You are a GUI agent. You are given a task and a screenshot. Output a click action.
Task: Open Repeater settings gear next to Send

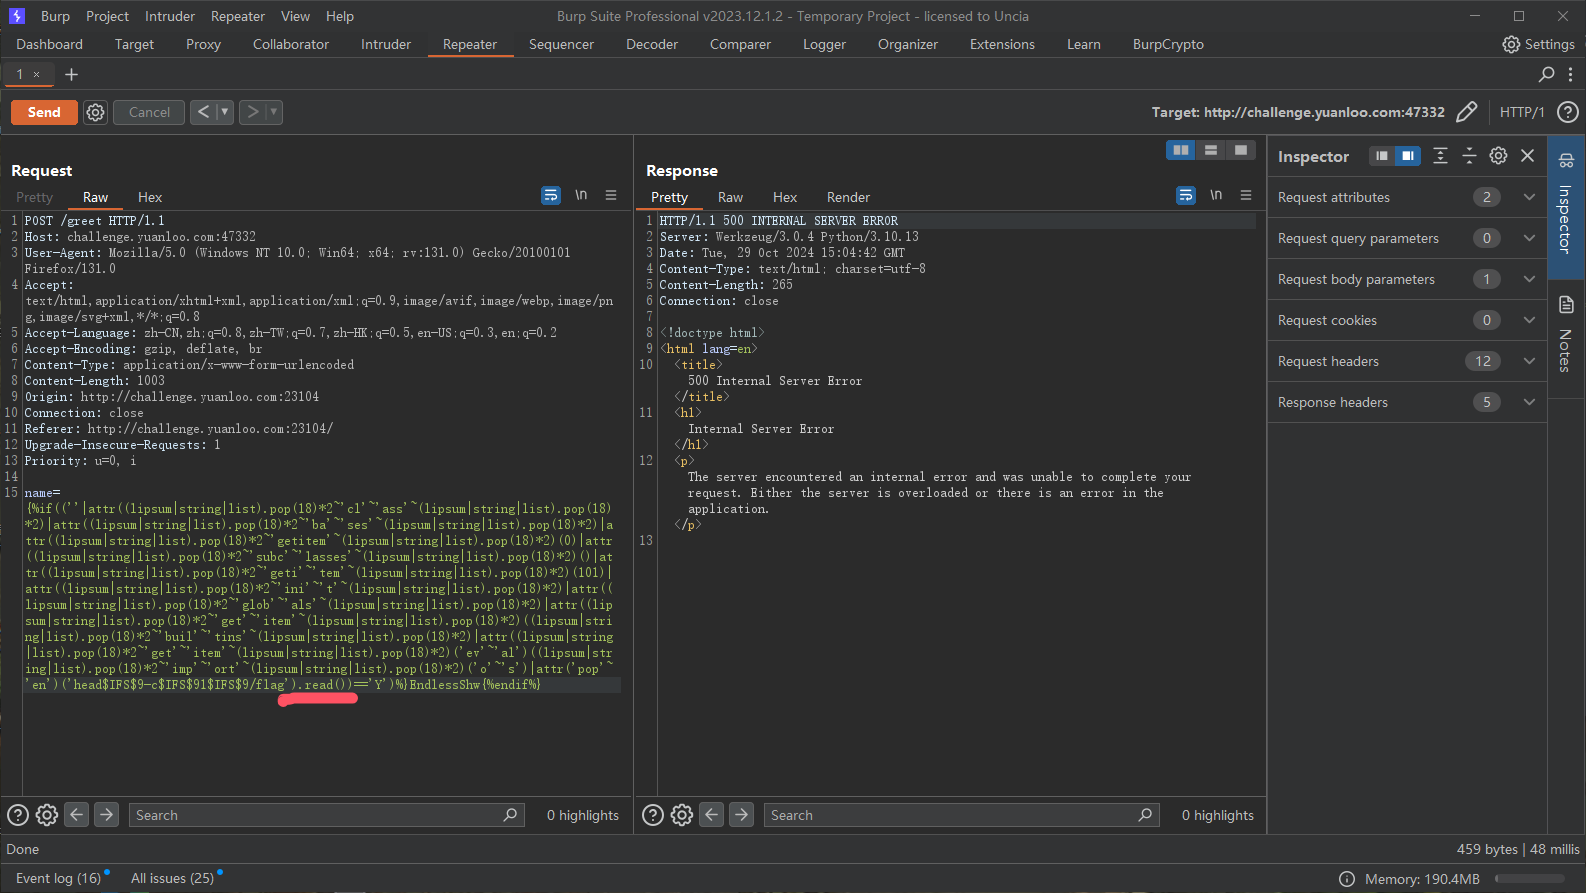(95, 112)
